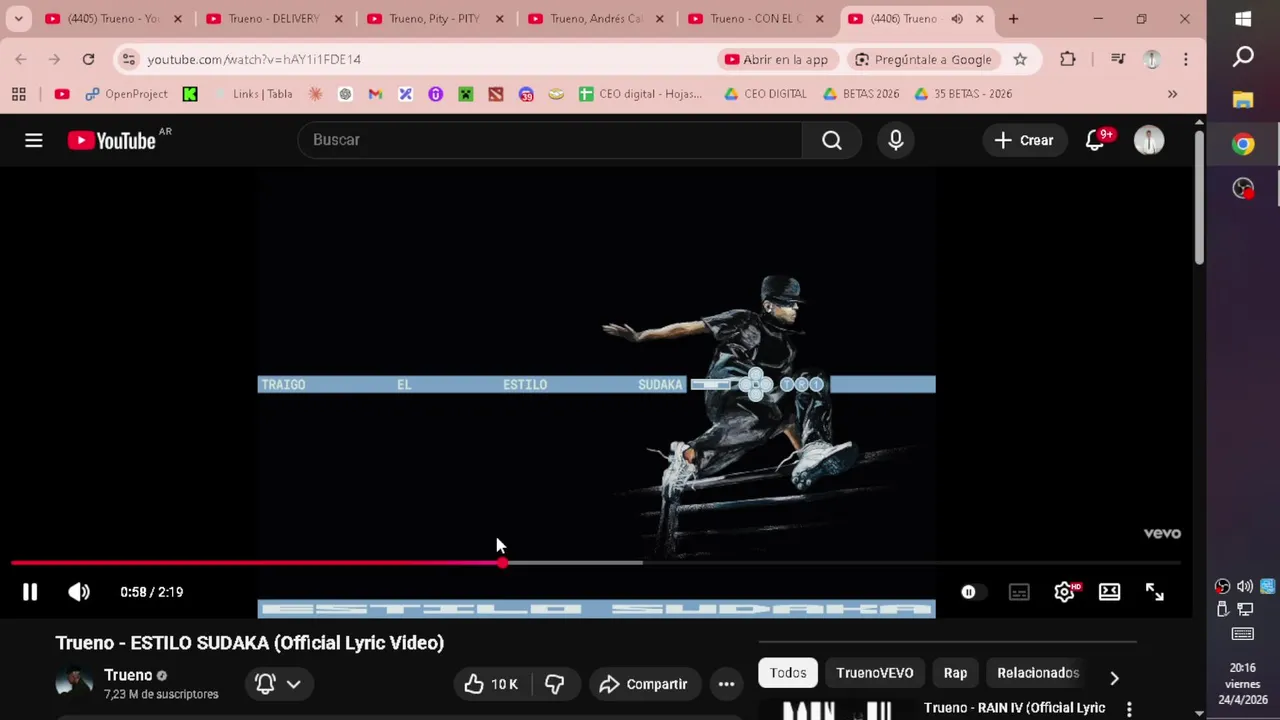Open more actions three-dot menu

(727, 684)
